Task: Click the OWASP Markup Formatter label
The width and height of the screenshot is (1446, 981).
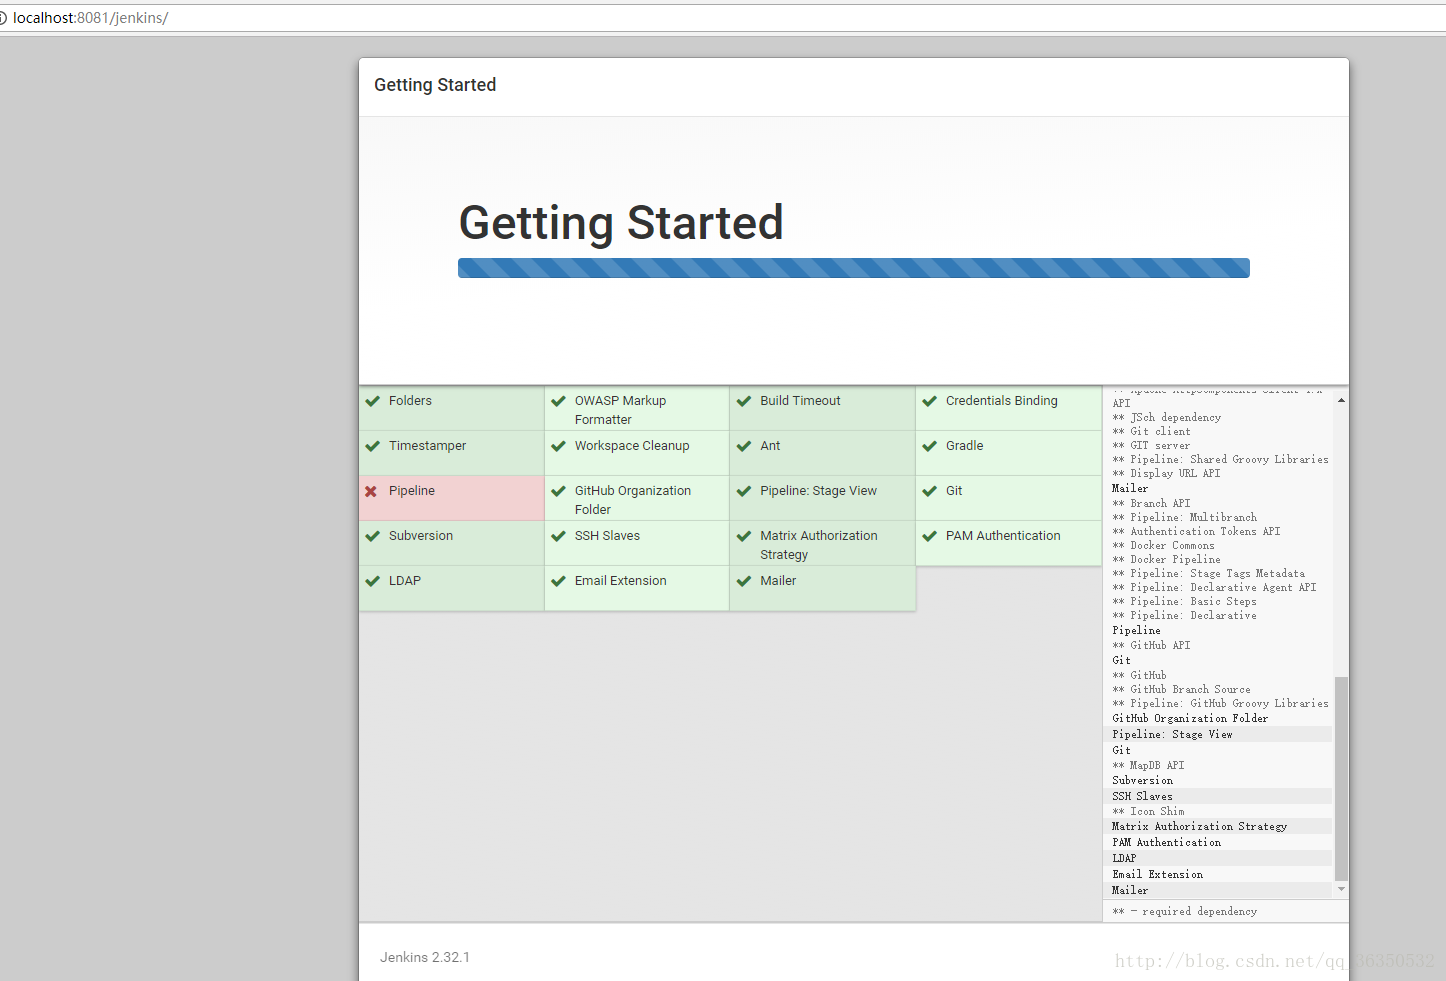Action: (x=620, y=410)
